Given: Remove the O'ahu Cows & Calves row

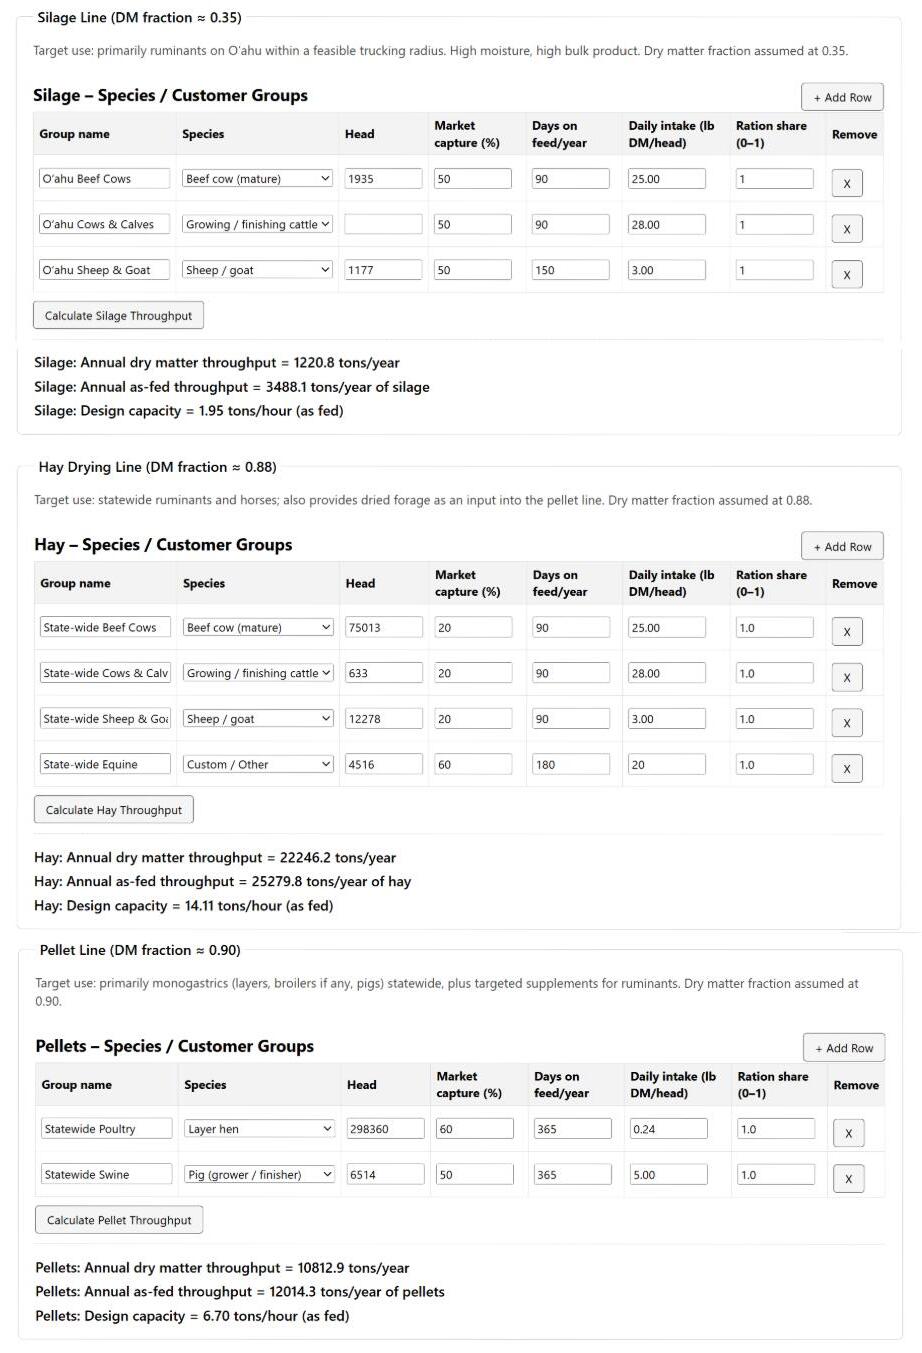Looking at the screenshot, I should (x=846, y=229).
